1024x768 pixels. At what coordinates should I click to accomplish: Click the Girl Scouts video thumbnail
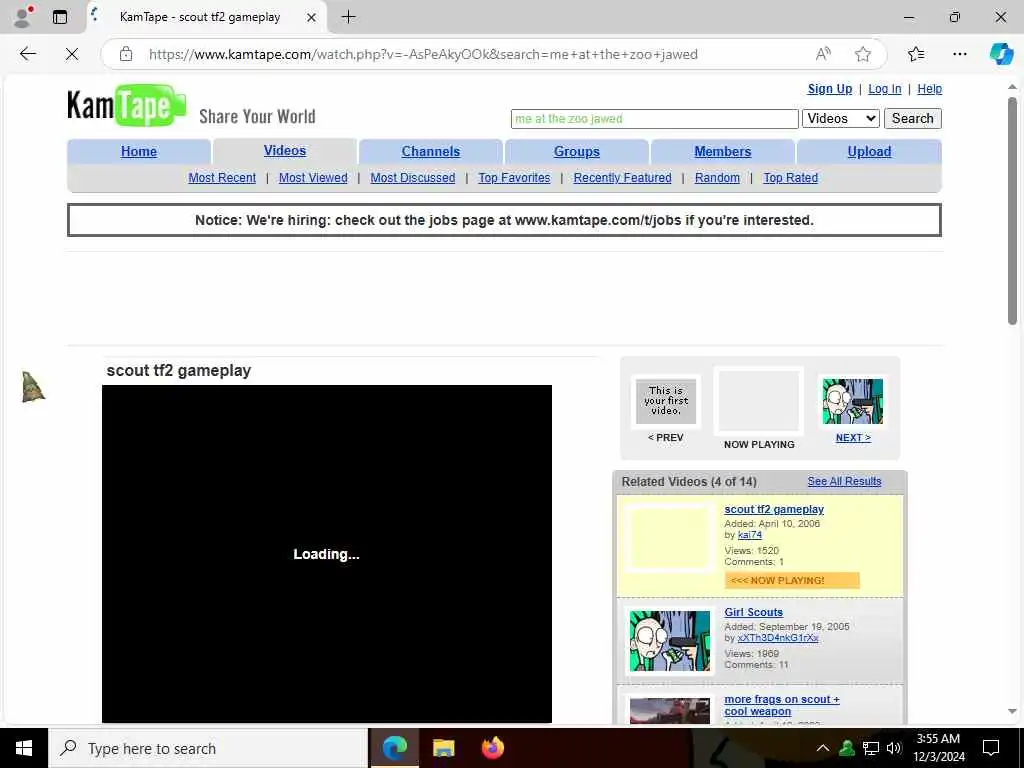point(669,641)
